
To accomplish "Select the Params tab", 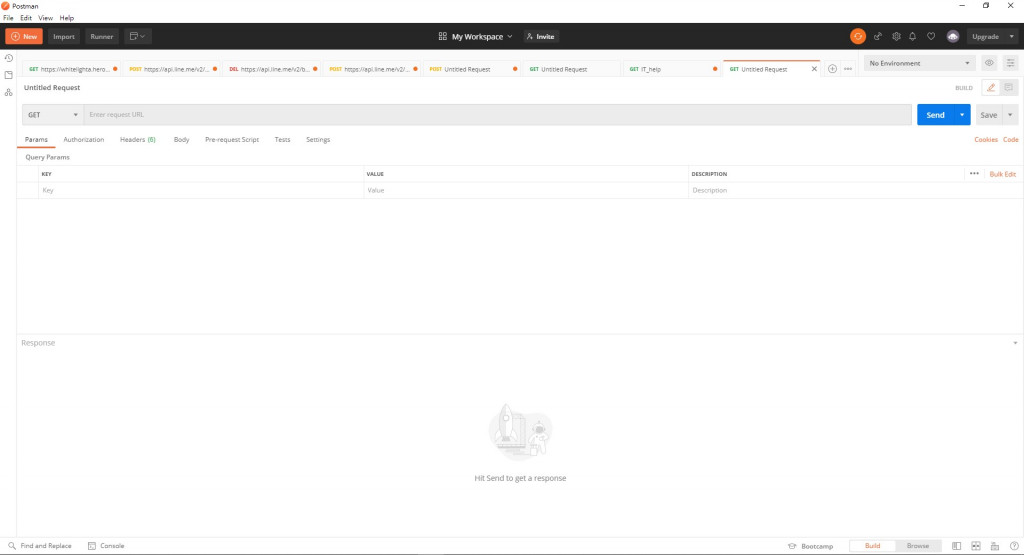I will pos(36,140).
